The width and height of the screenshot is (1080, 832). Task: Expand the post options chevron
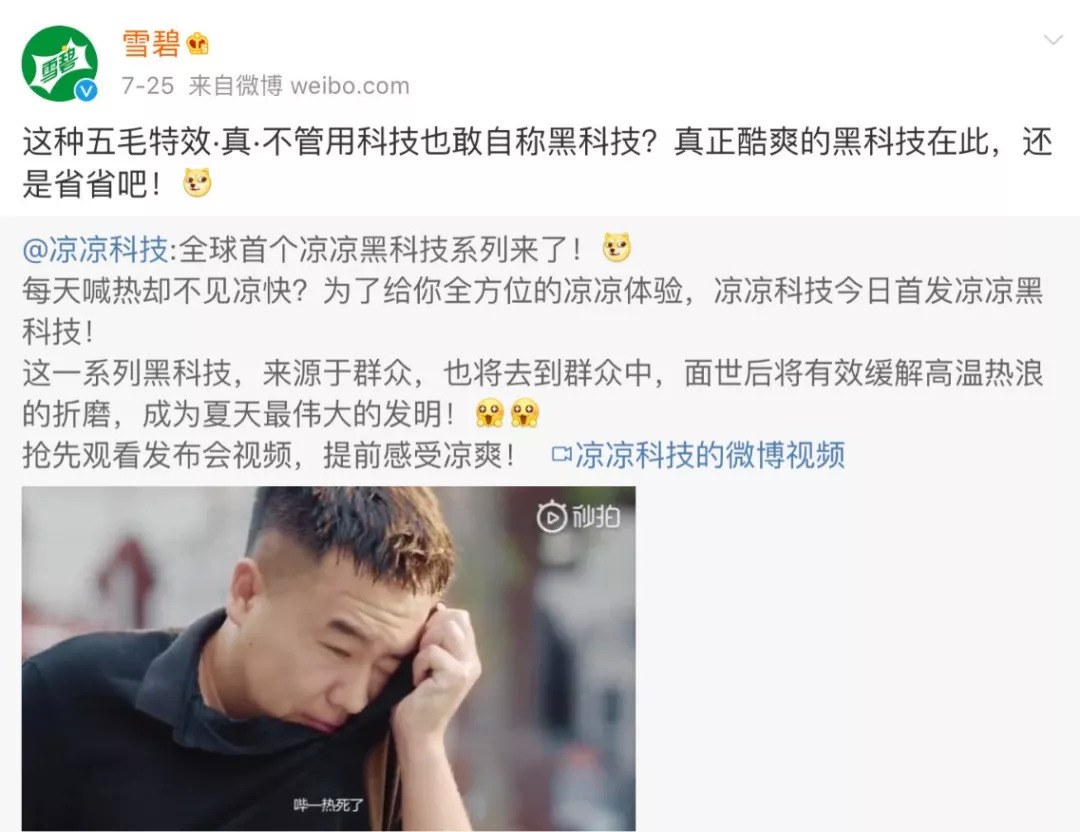point(1053,40)
